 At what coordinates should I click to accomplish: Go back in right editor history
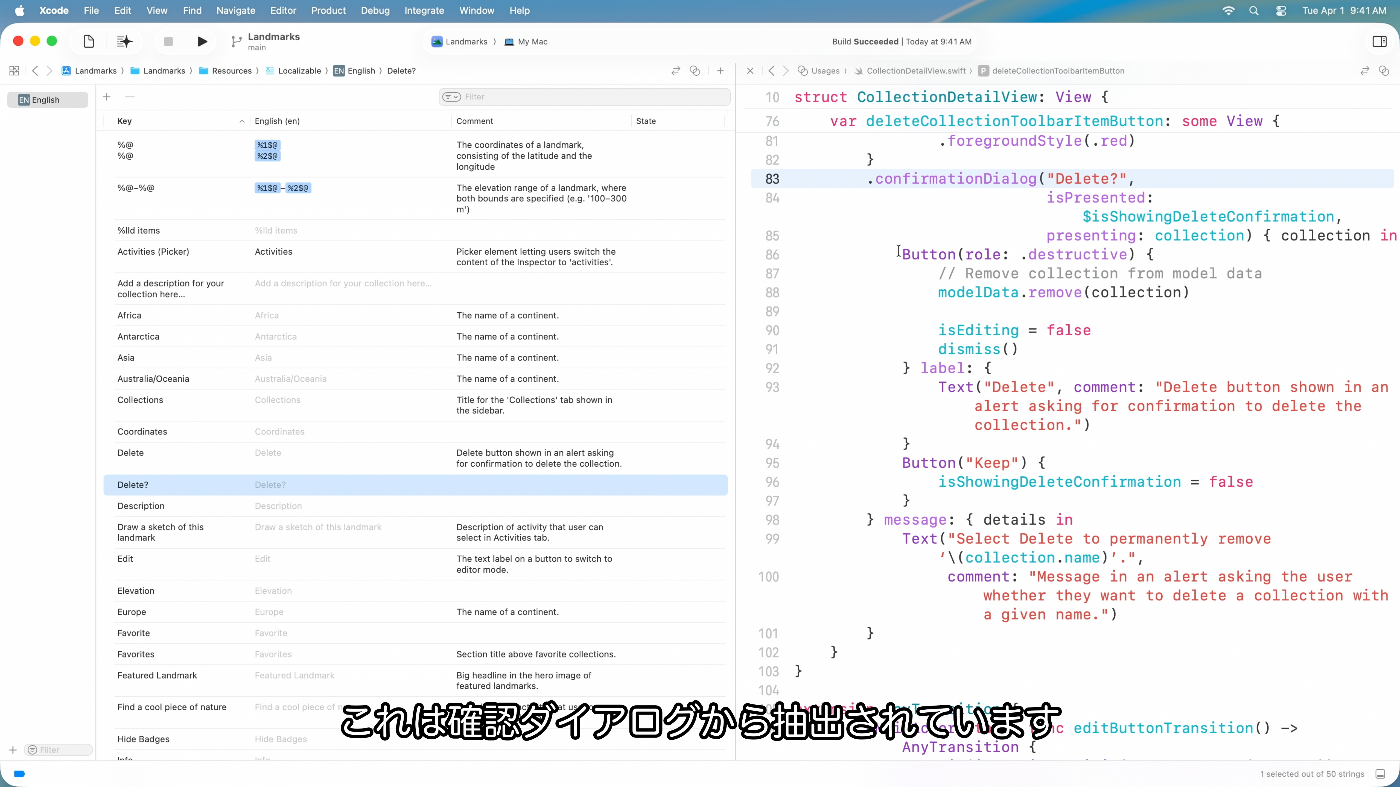(771, 71)
